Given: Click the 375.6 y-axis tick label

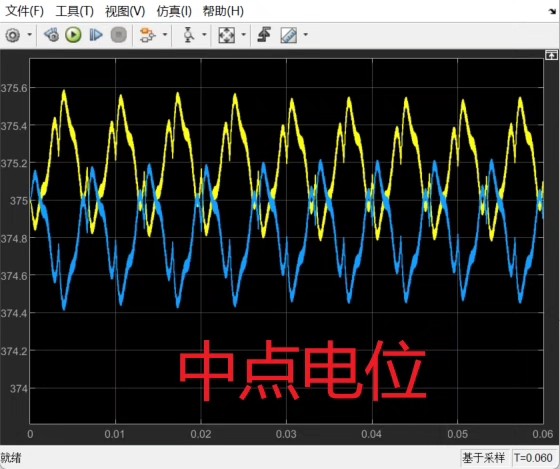Looking at the screenshot, I should (14, 88).
